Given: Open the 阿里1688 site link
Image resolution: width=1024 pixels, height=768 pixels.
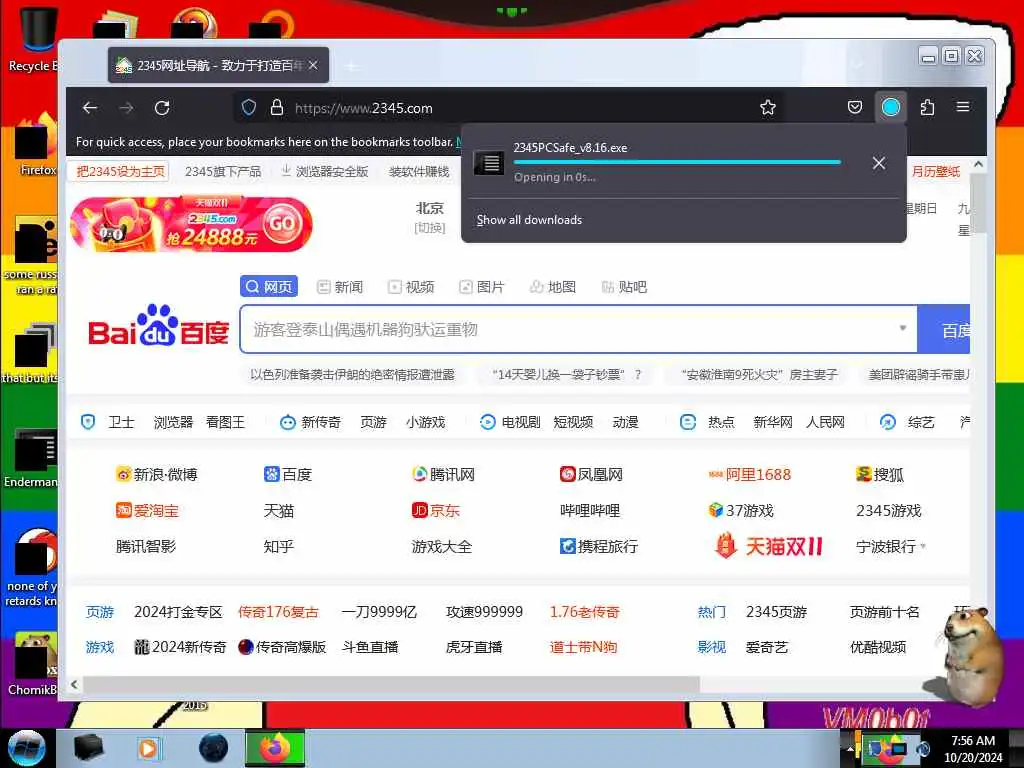Looking at the screenshot, I should tap(750, 474).
